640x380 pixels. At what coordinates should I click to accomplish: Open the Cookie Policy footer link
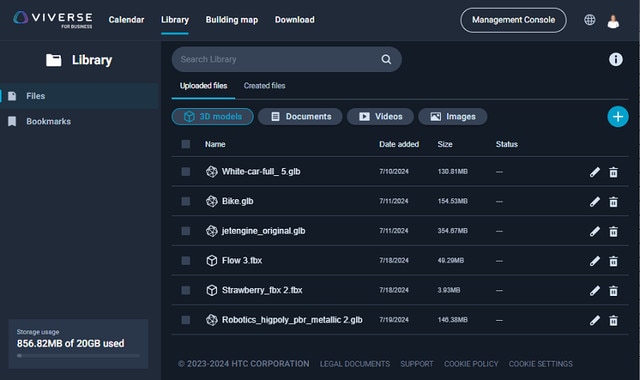tap(471, 364)
